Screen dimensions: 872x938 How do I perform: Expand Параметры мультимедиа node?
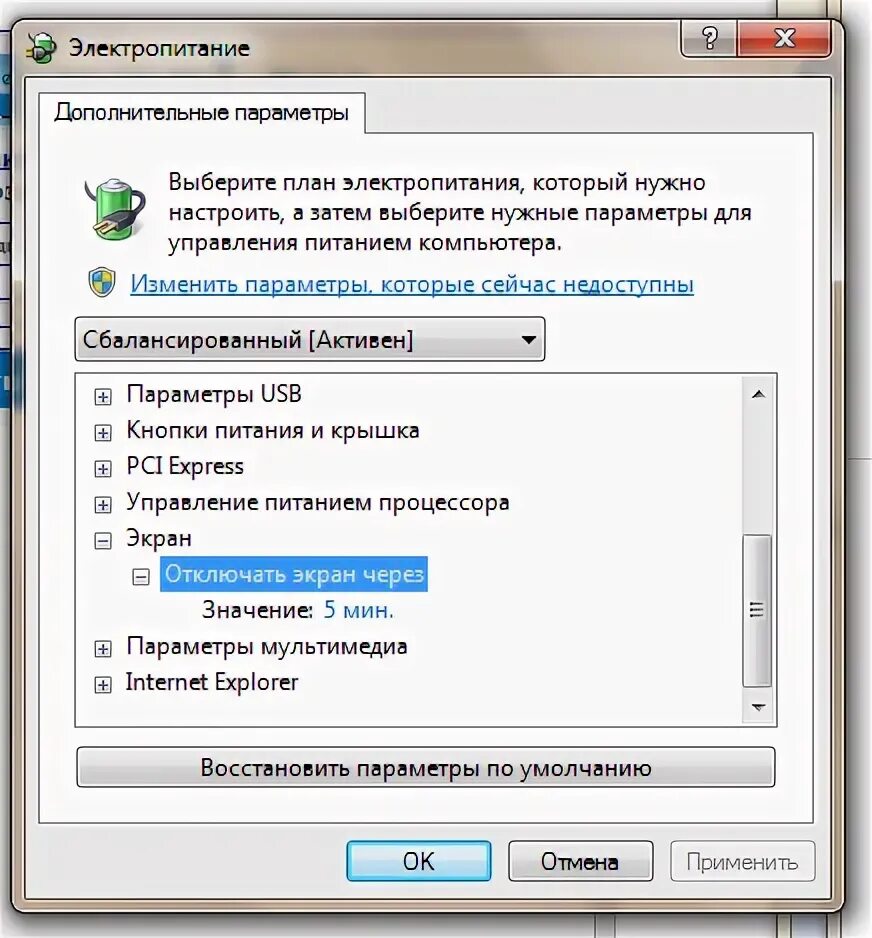click(x=103, y=648)
